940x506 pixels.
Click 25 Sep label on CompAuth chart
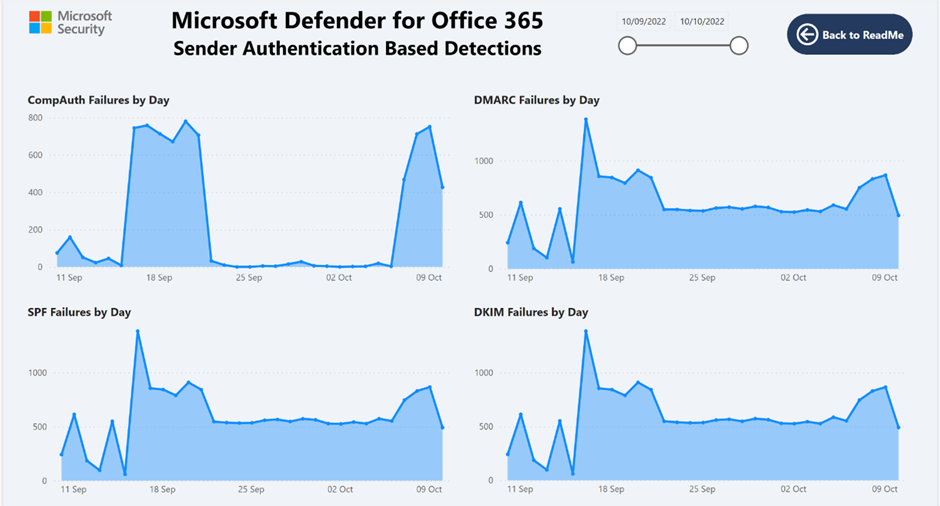coord(249,278)
